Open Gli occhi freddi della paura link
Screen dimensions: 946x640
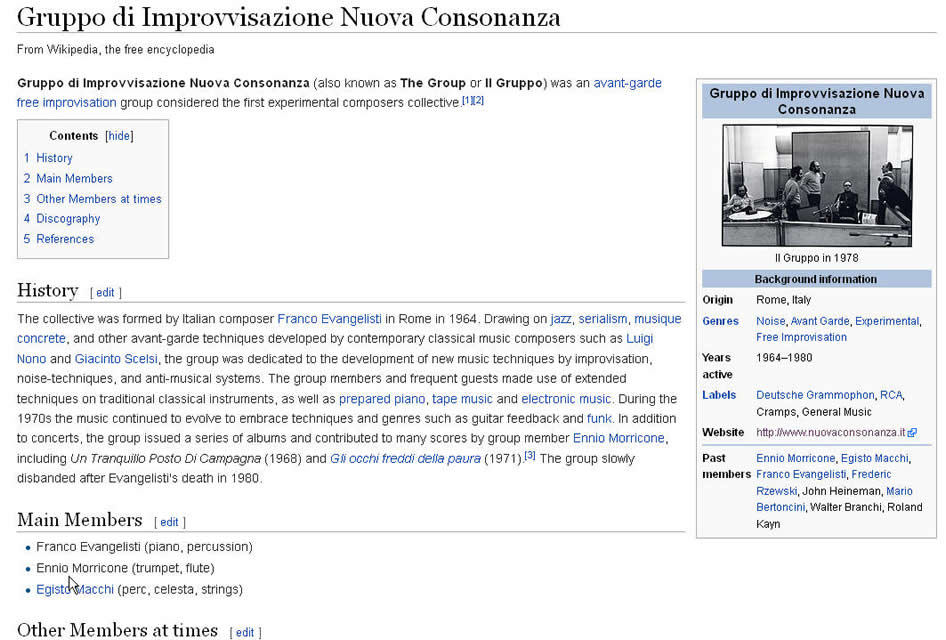(405, 458)
